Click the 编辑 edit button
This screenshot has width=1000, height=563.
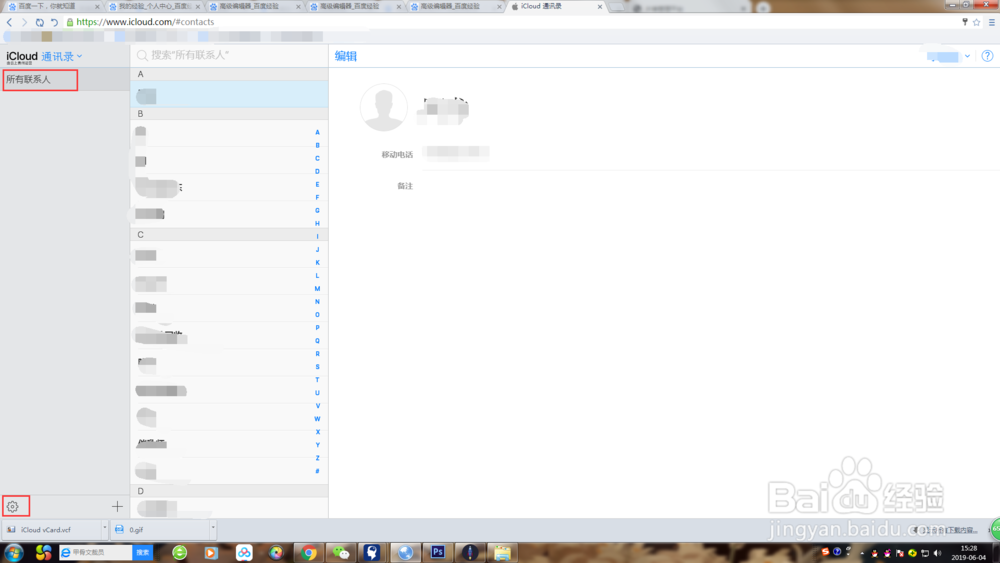coord(346,56)
